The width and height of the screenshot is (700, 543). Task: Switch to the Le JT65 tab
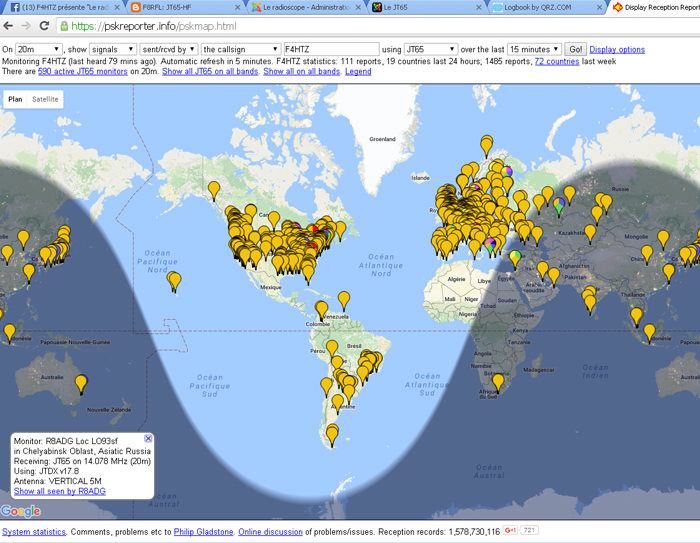(424, 8)
